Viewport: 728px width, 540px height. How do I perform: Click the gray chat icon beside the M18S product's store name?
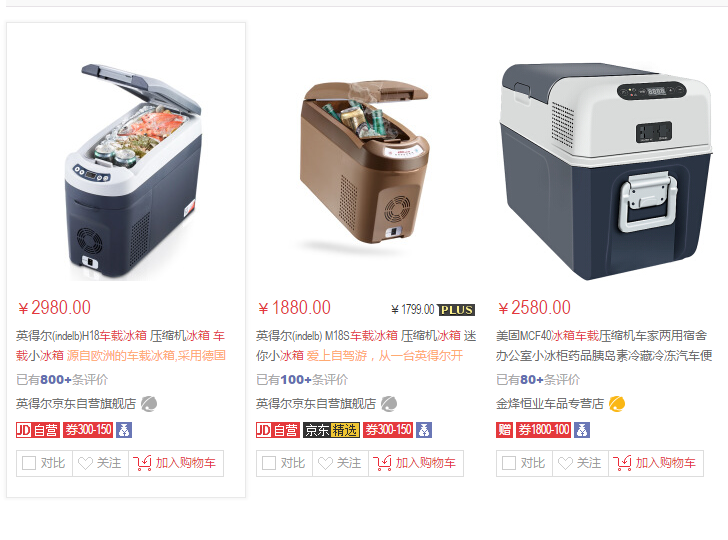[389, 404]
